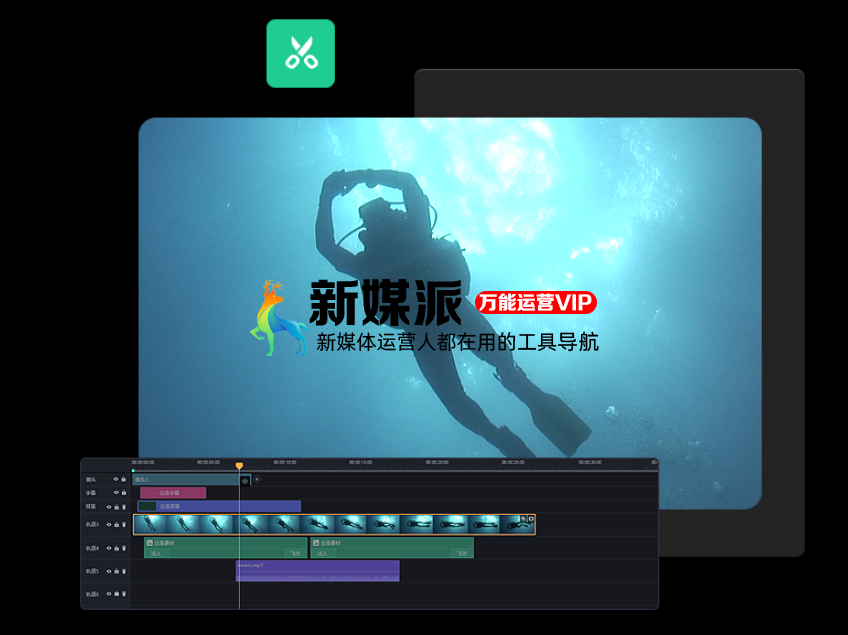Click the media icon on second 这是素材 clip
The width and height of the screenshot is (848, 635).
[x=316, y=543]
